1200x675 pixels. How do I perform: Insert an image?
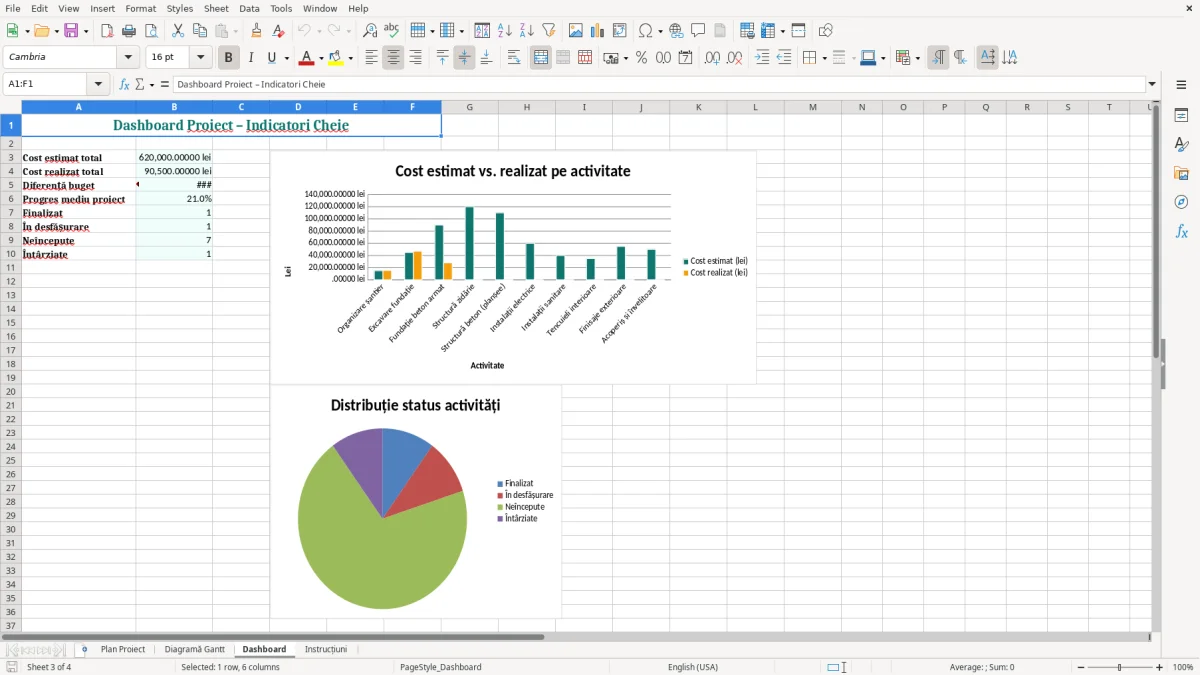(x=576, y=31)
